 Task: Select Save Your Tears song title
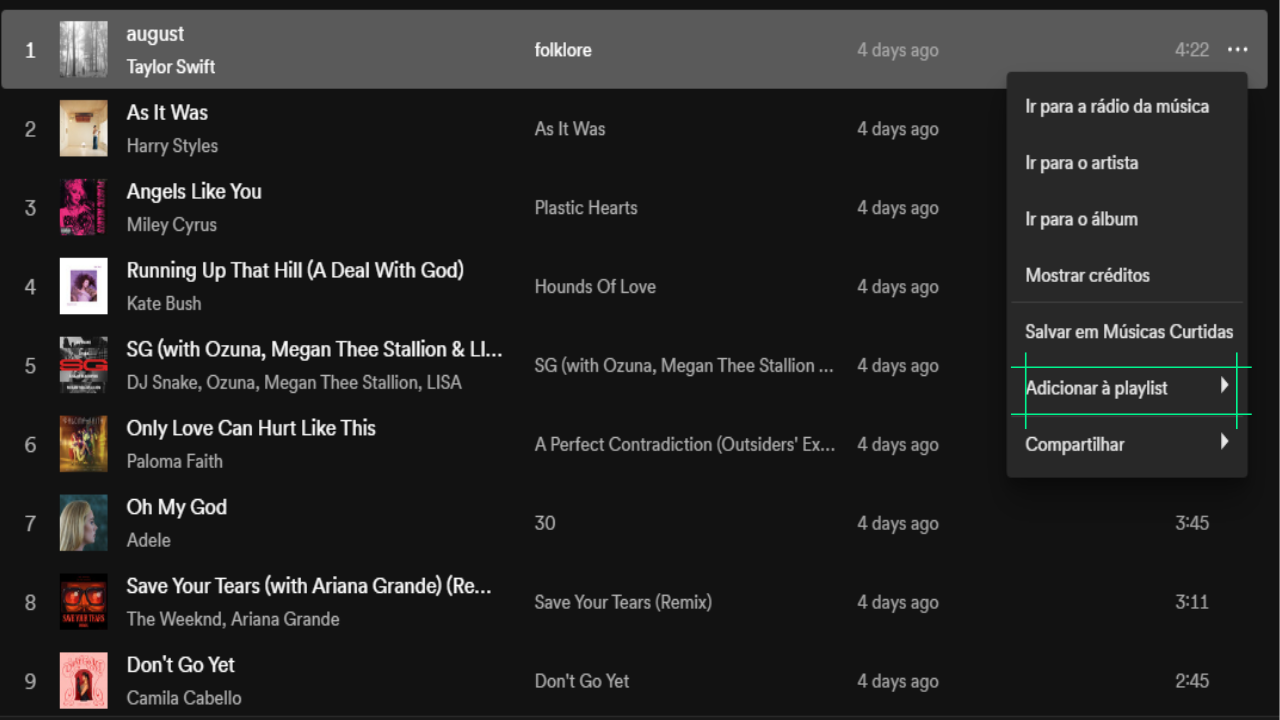point(309,586)
